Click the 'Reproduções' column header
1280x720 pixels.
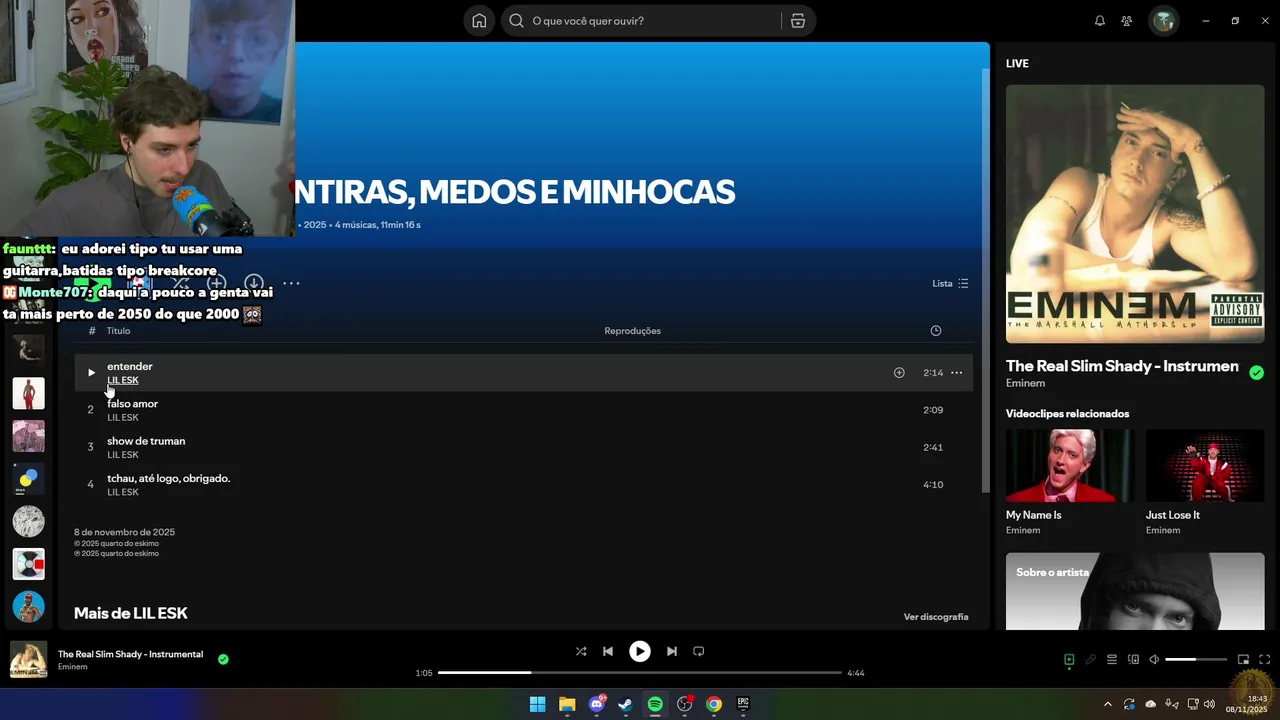point(632,331)
